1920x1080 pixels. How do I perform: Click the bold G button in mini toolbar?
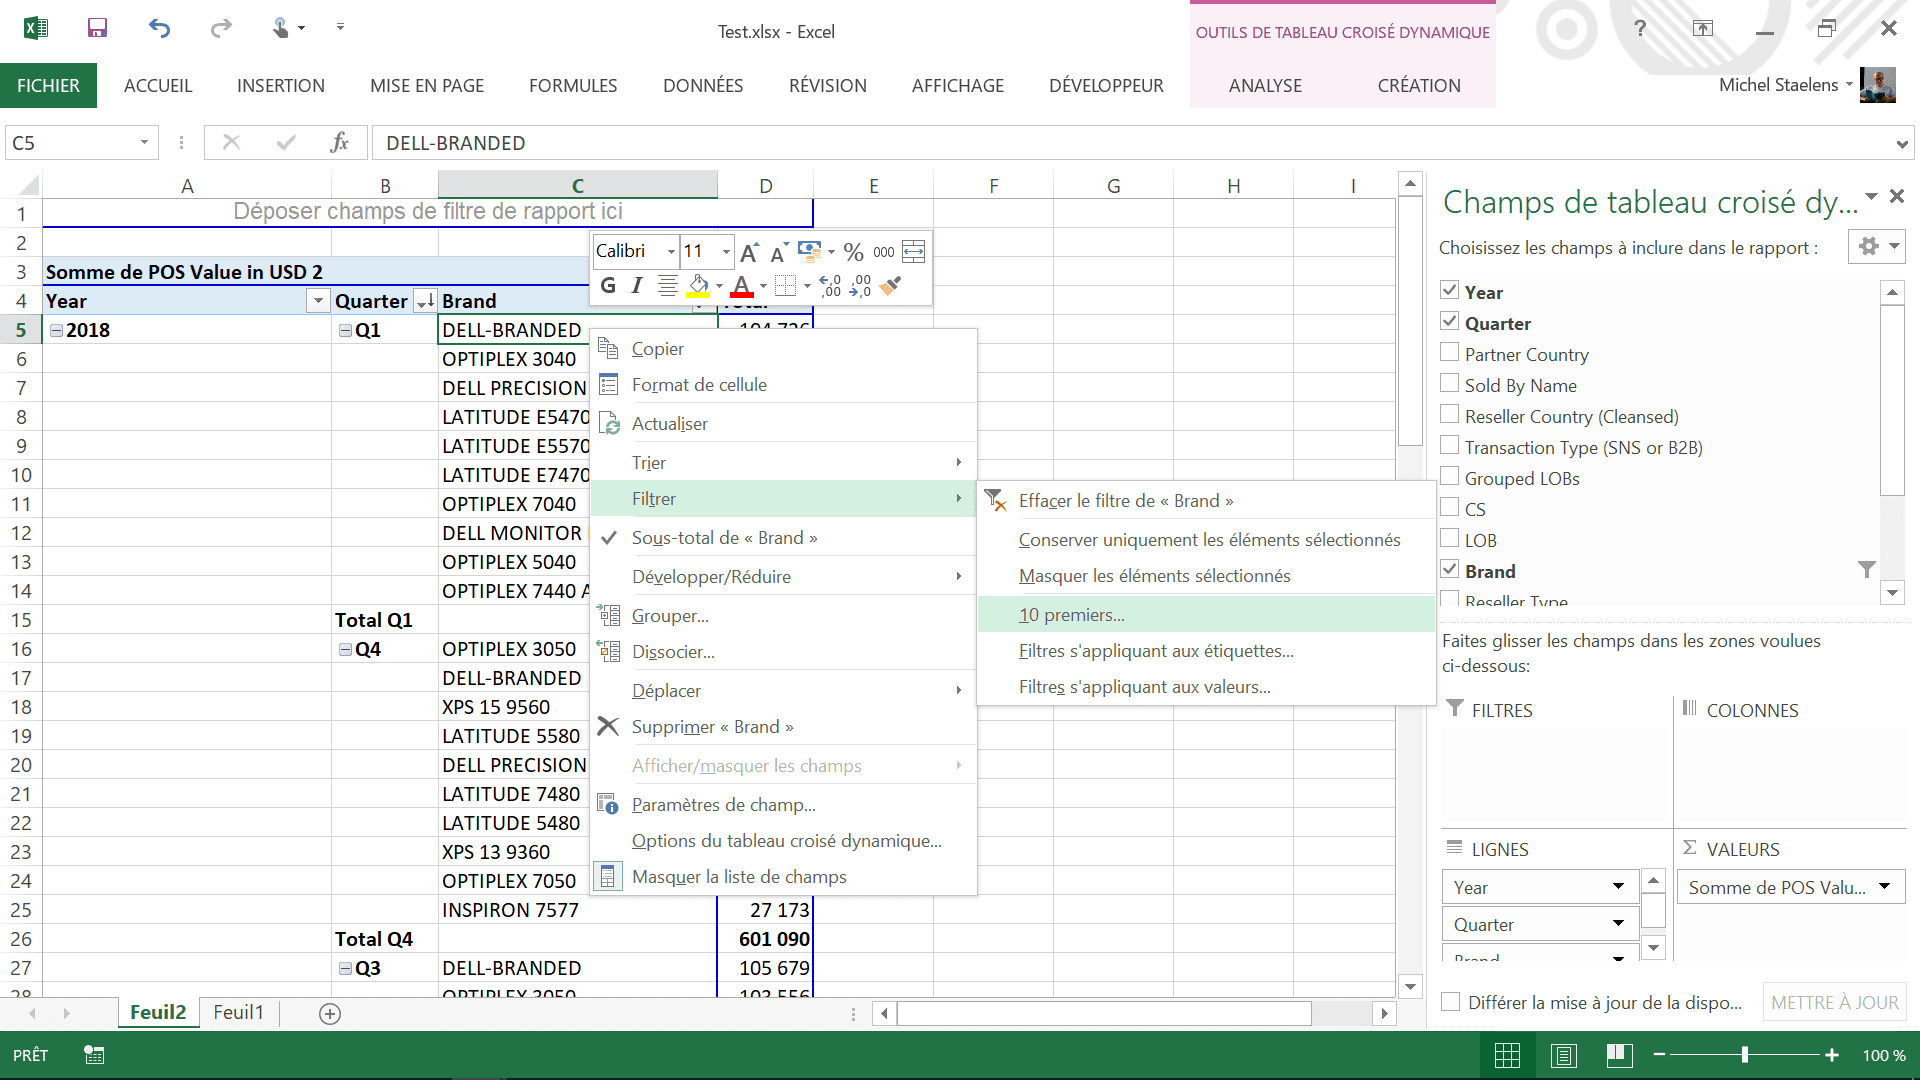point(608,286)
